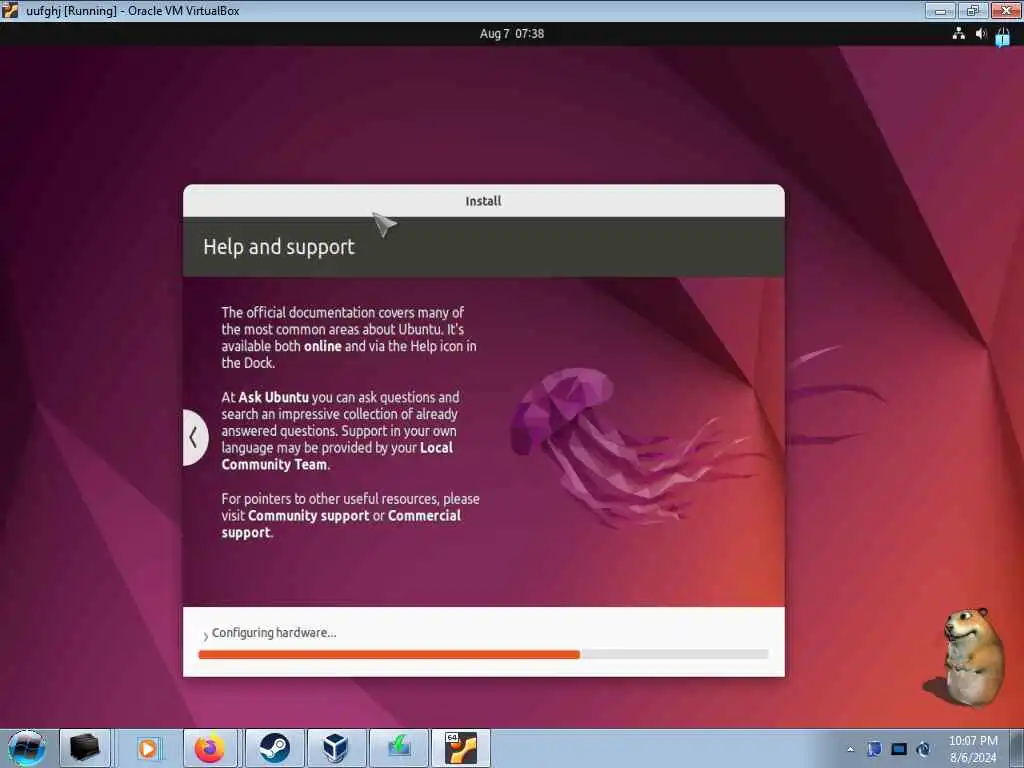The image size is (1024, 768).
Task: Open the Local Community Team link
Action: [x=337, y=456]
